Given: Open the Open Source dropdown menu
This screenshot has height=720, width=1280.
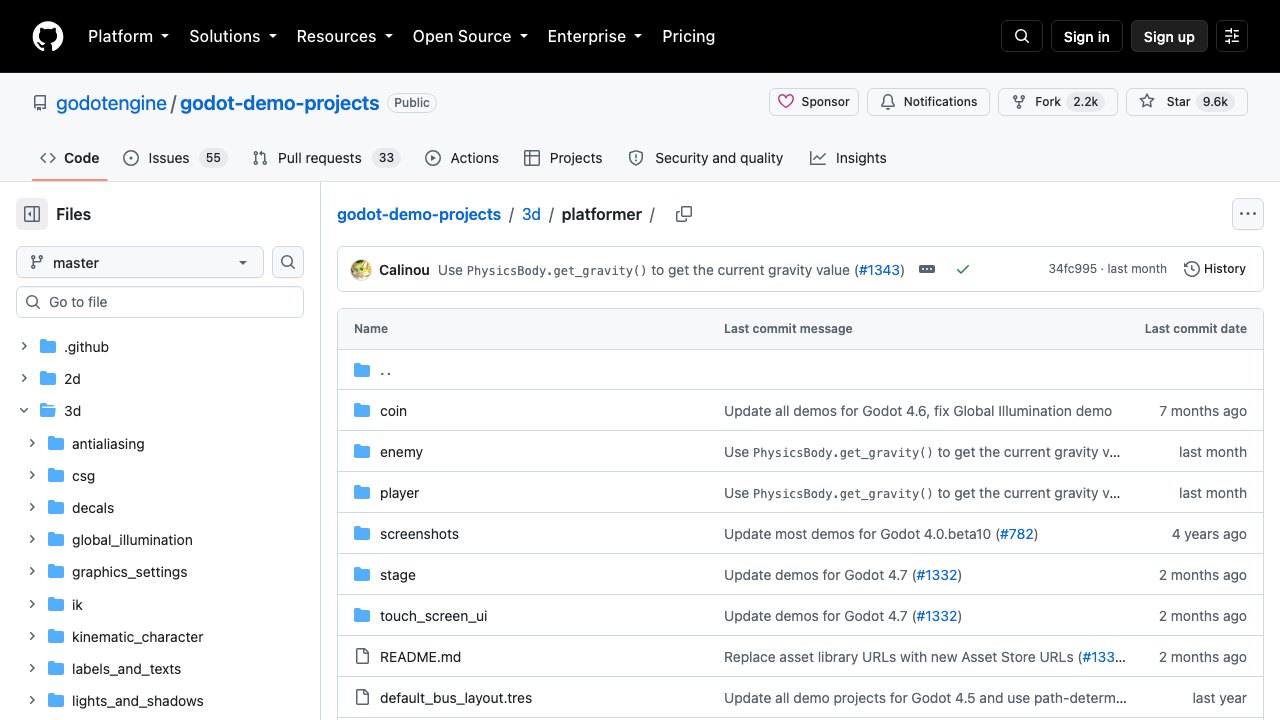Looking at the screenshot, I should tap(470, 36).
